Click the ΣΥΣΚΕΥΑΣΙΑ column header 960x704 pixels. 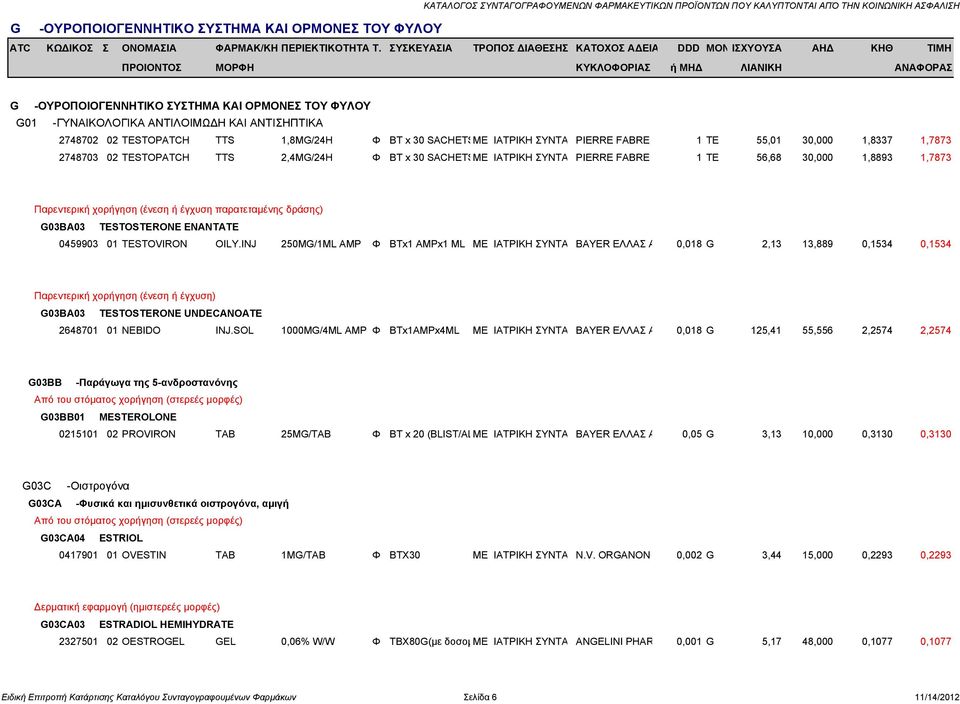(421, 48)
